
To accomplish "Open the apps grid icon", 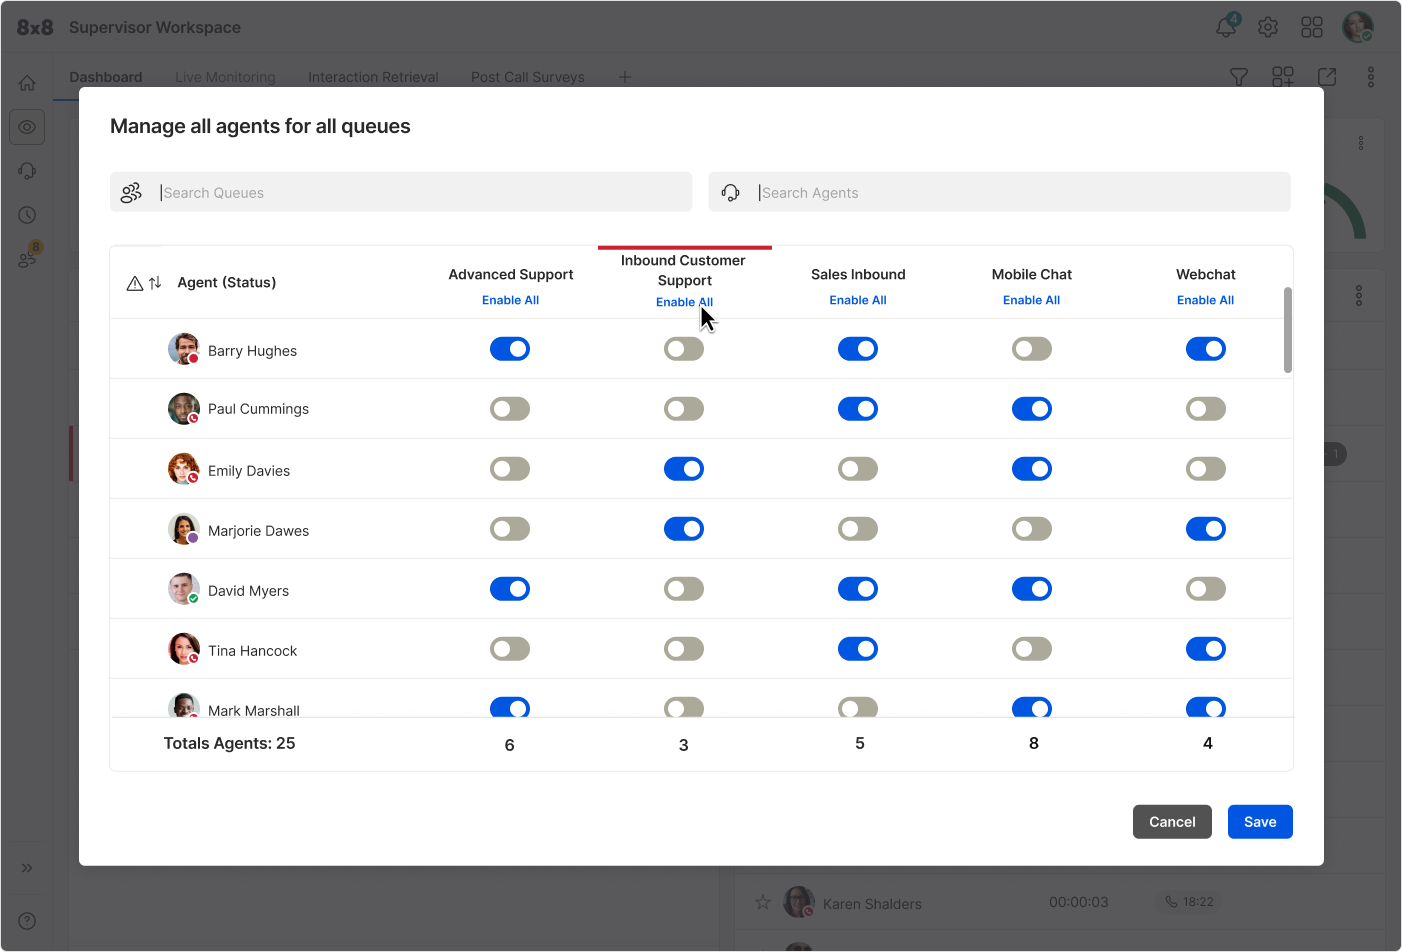I will 1312,27.
